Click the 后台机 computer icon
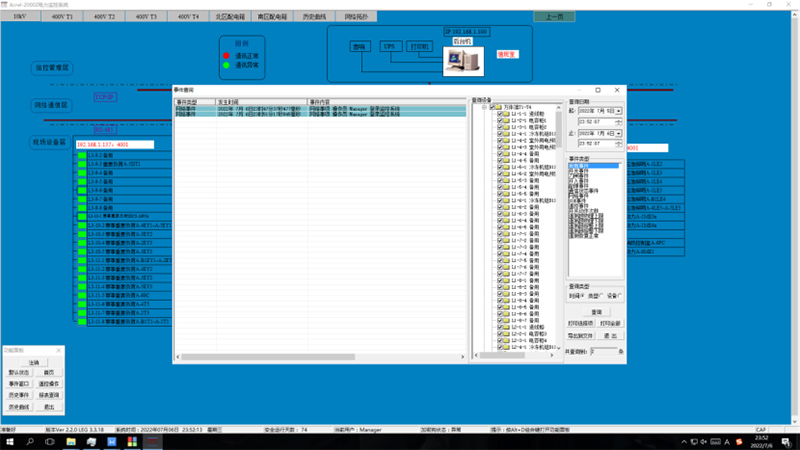This screenshot has height=450, width=800. click(x=462, y=61)
